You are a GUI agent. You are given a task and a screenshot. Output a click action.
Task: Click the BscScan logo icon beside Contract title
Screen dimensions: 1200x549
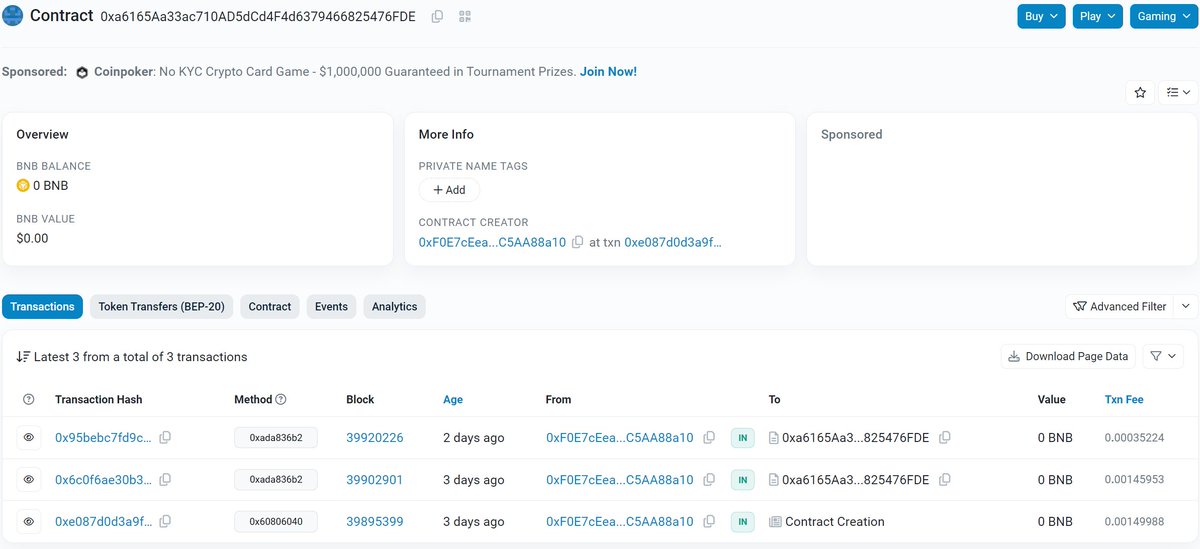tap(13, 16)
